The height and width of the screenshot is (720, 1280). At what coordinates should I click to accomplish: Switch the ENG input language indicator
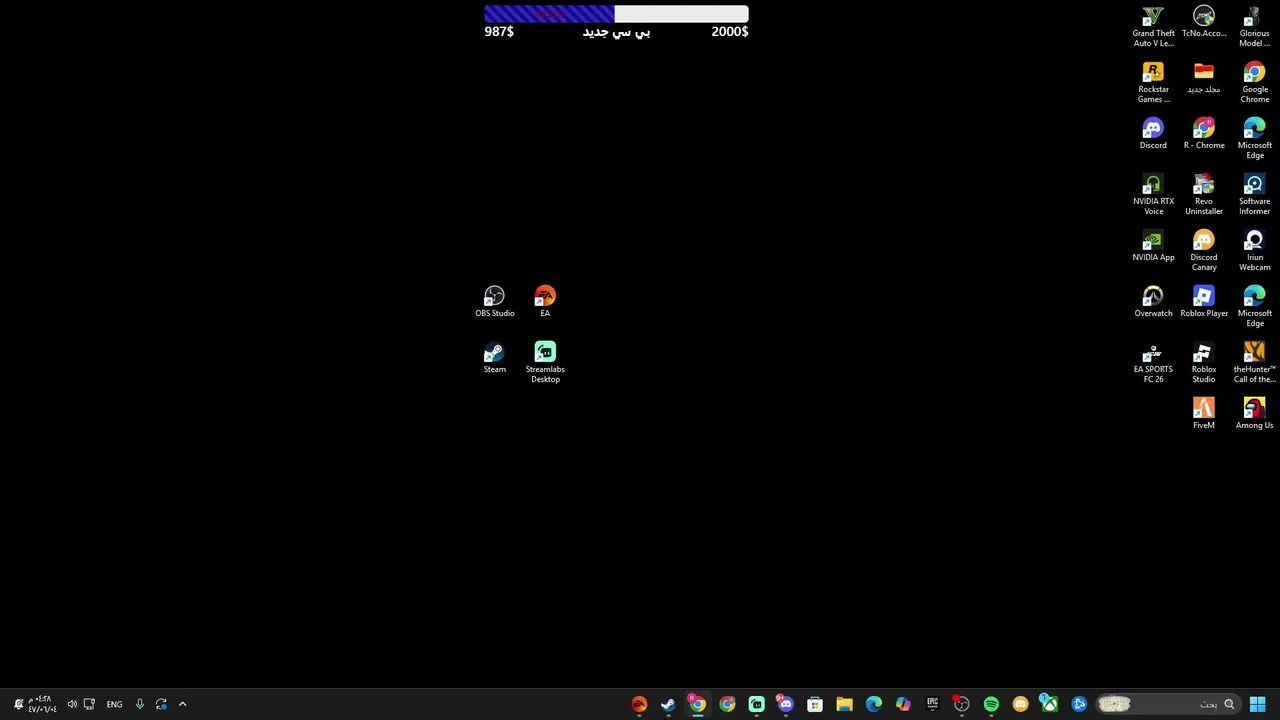115,704
